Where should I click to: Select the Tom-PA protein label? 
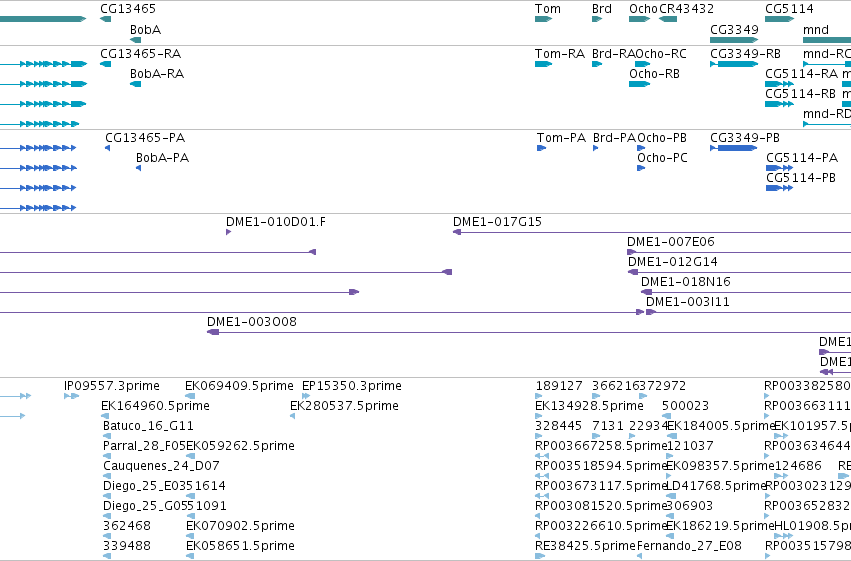point(562,138)
